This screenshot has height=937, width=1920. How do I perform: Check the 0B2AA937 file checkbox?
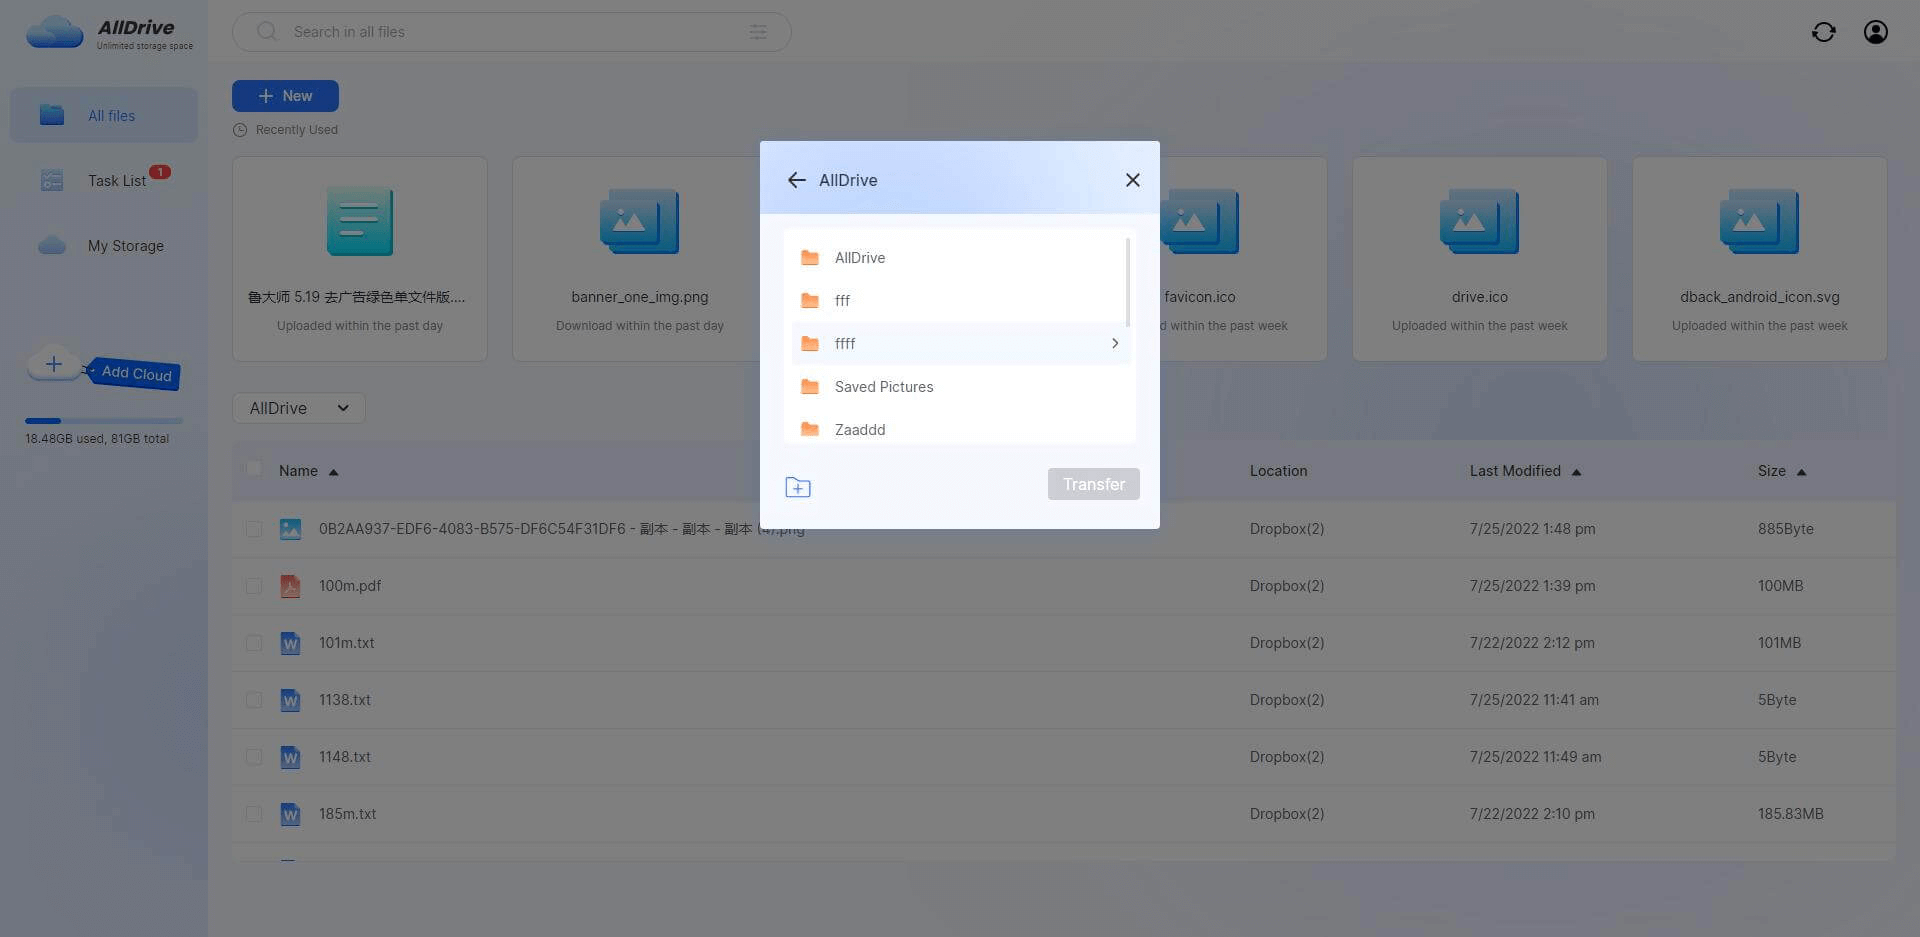pos(254,529)
